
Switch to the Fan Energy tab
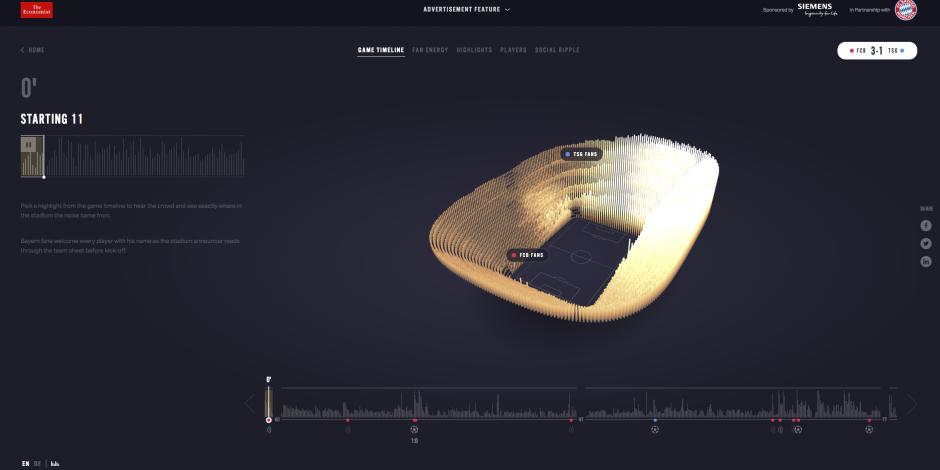430,50
